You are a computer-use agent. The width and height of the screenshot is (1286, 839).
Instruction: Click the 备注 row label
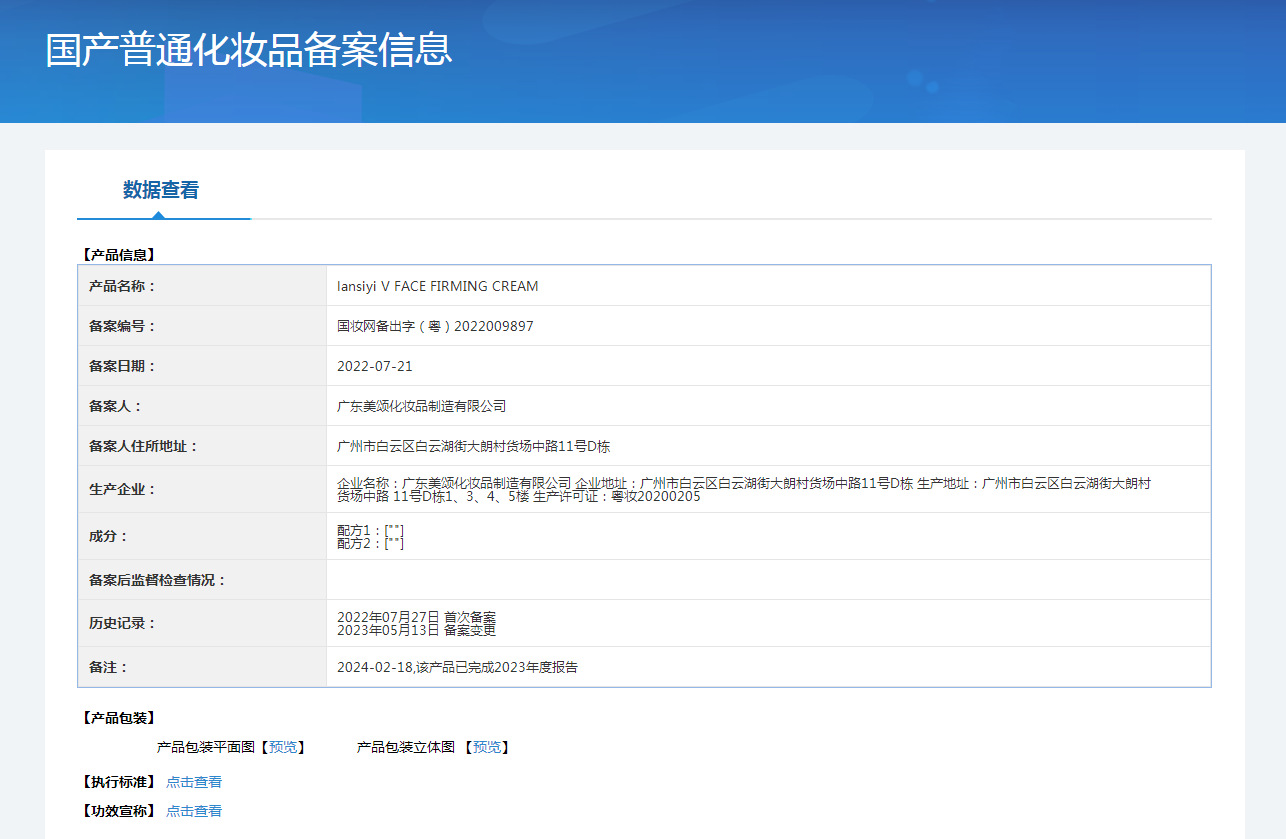pyautogui.click(x=109, y=667)
